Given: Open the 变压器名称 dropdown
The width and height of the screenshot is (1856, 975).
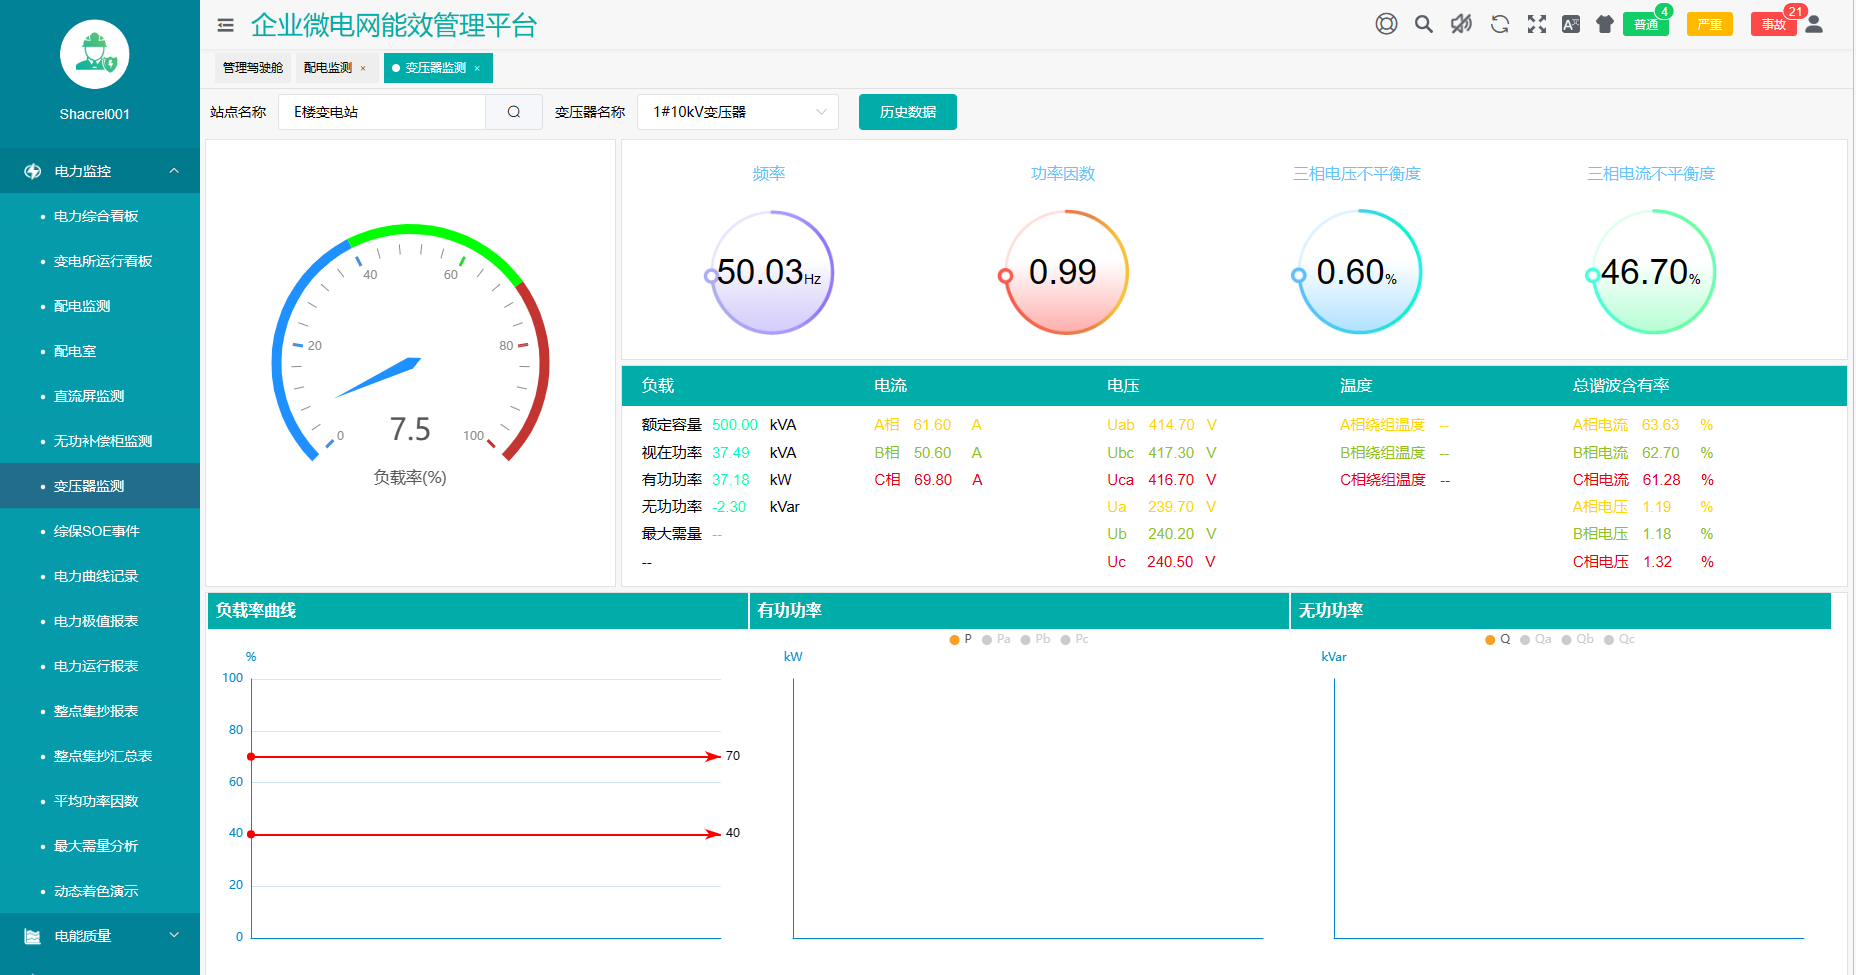Looking at the screenshot, I should [738, 112].
